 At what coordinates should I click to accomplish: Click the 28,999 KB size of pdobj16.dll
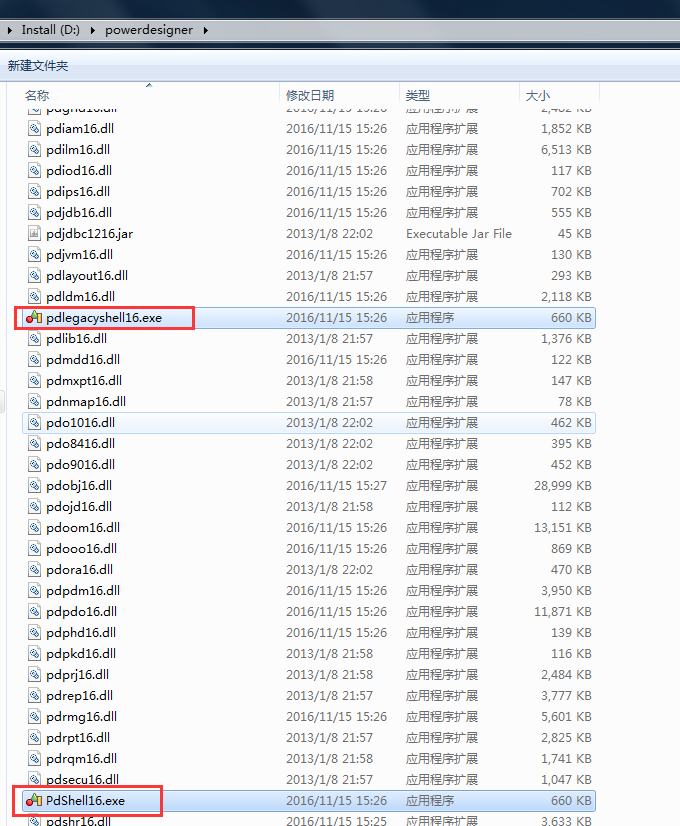tap(563, 486)
